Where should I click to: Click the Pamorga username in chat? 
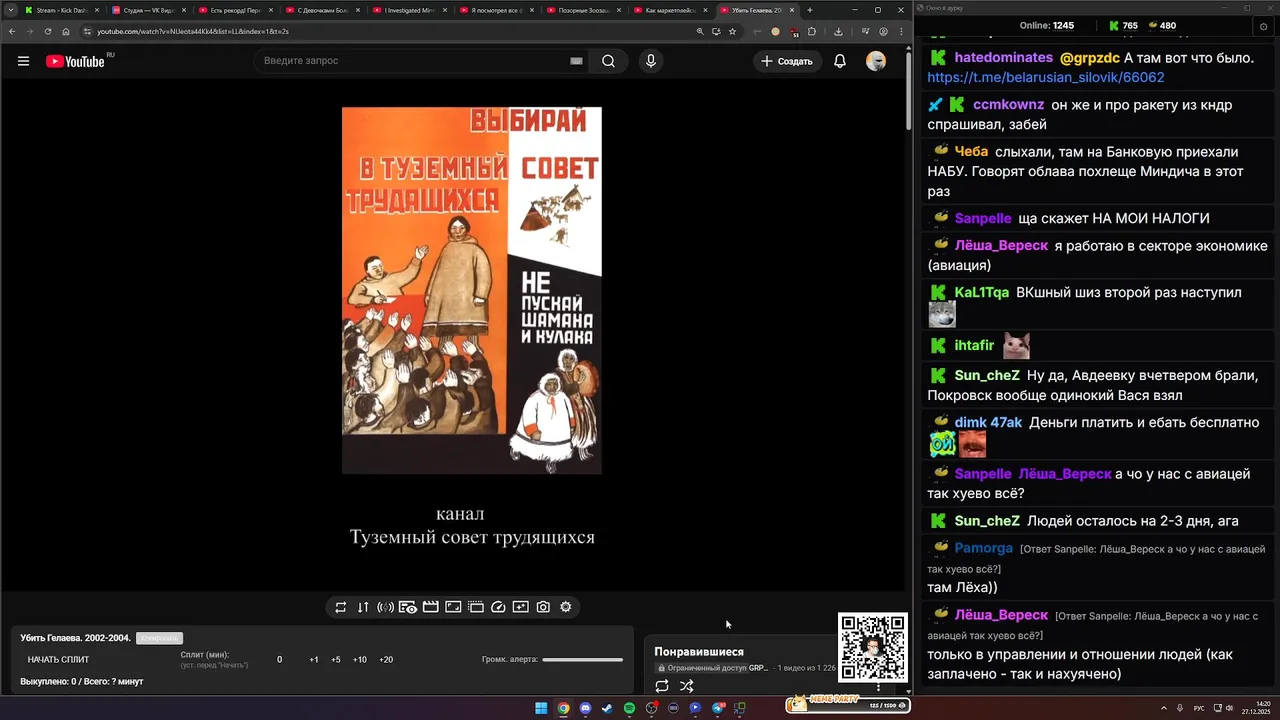[x=984, y=548]
